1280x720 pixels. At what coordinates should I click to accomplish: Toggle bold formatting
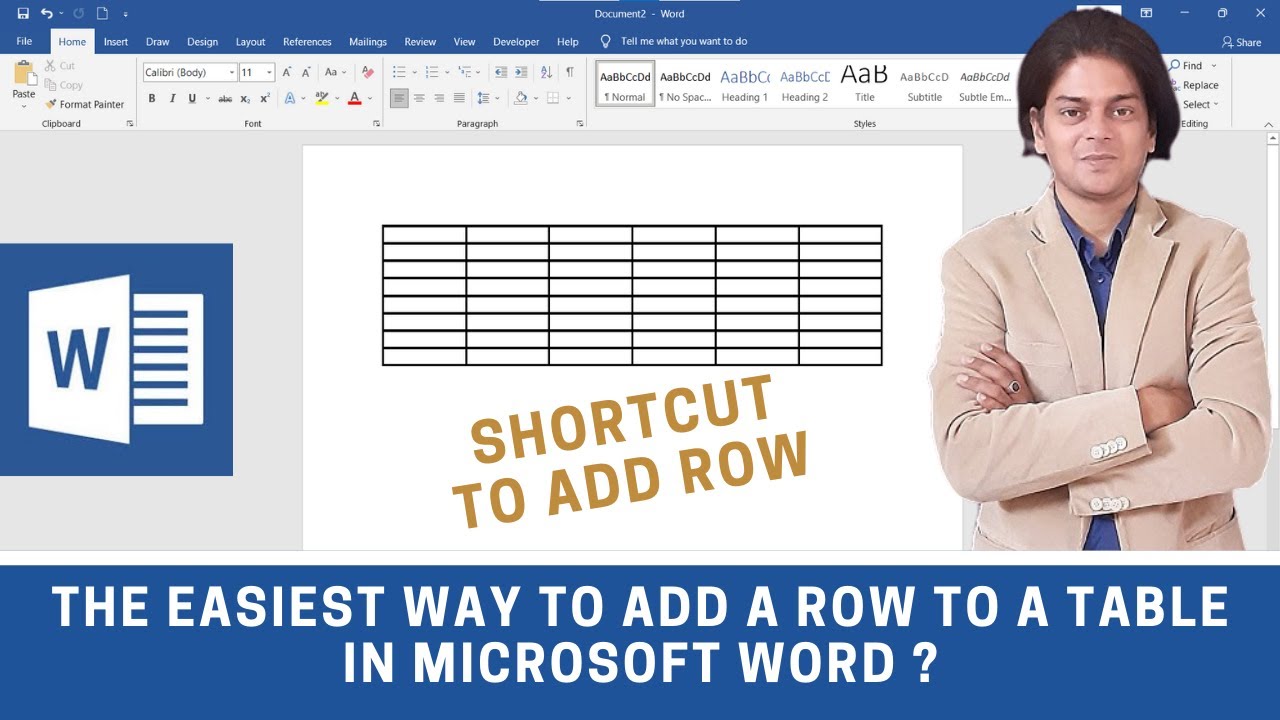point(152,98)
